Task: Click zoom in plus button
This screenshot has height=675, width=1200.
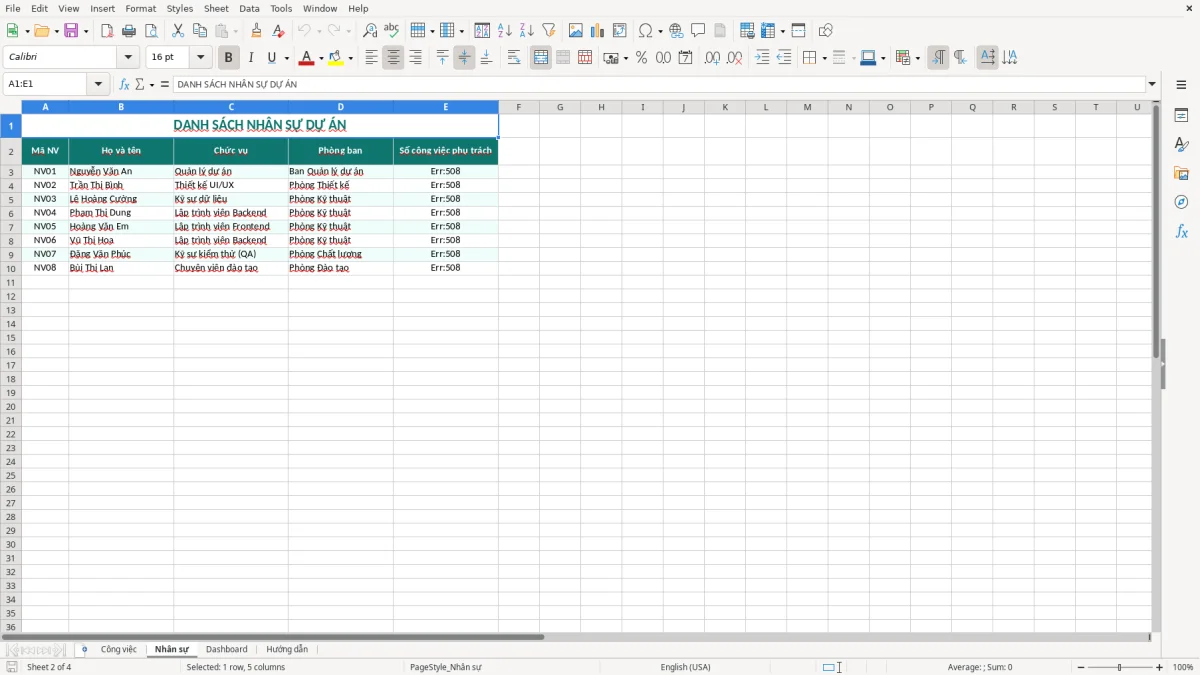Action: (x=1160, y=667)
